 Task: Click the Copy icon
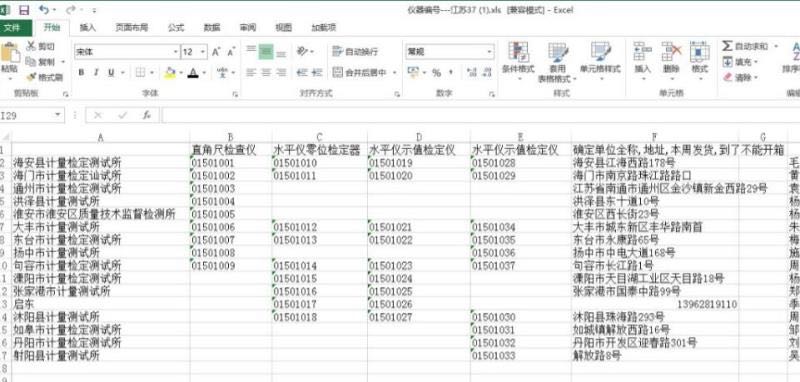(31, 62)
